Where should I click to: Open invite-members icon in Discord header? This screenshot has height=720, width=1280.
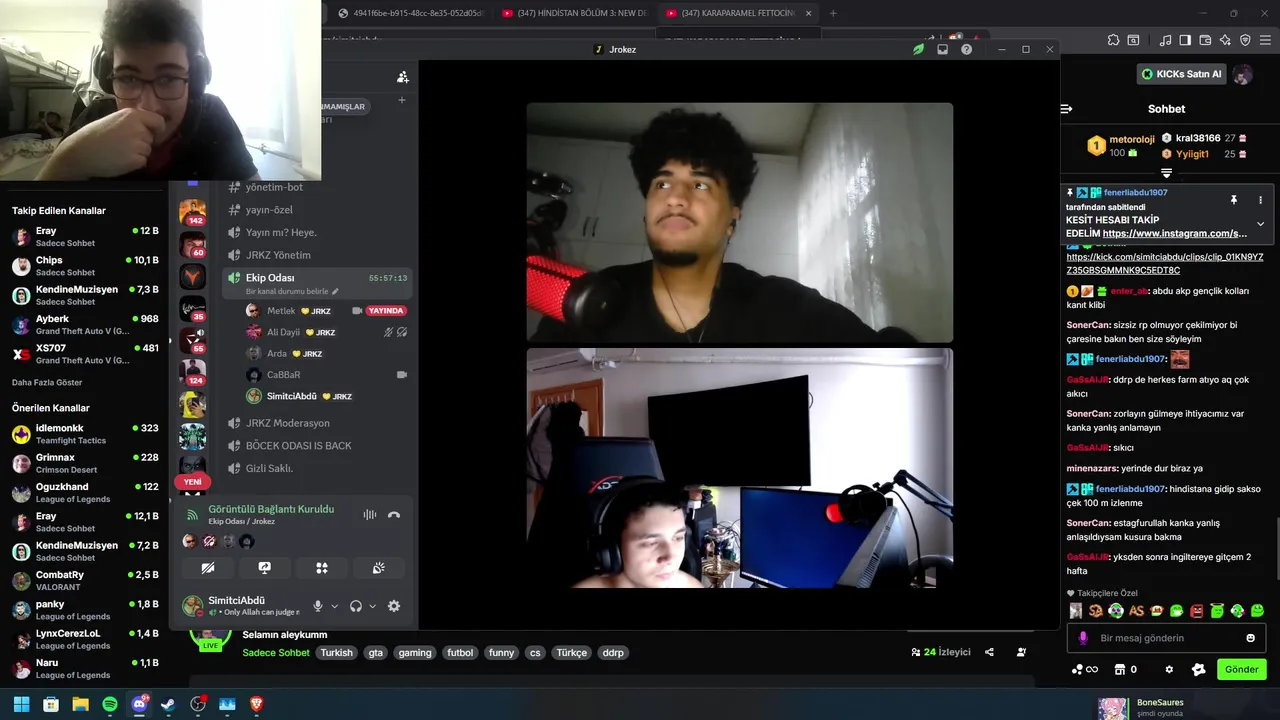pyautogui.click(x=402, y=77)
